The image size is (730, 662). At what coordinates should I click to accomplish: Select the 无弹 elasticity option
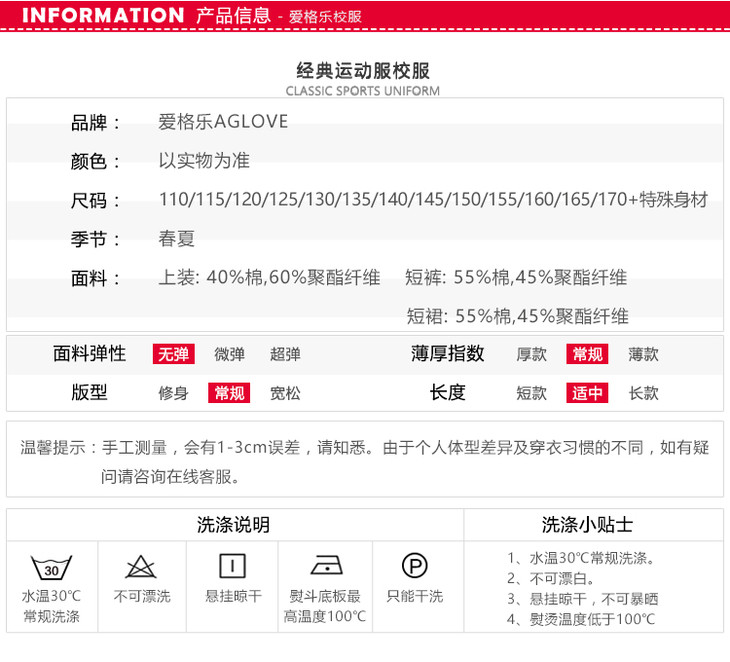point(173,354)
